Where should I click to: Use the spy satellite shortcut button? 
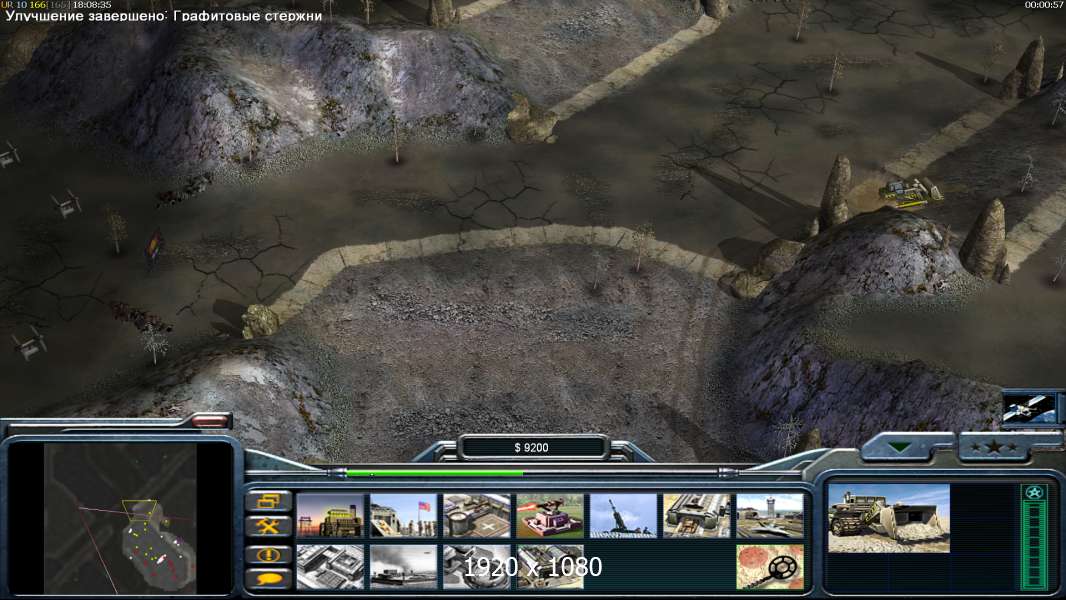click(1029, 408)
